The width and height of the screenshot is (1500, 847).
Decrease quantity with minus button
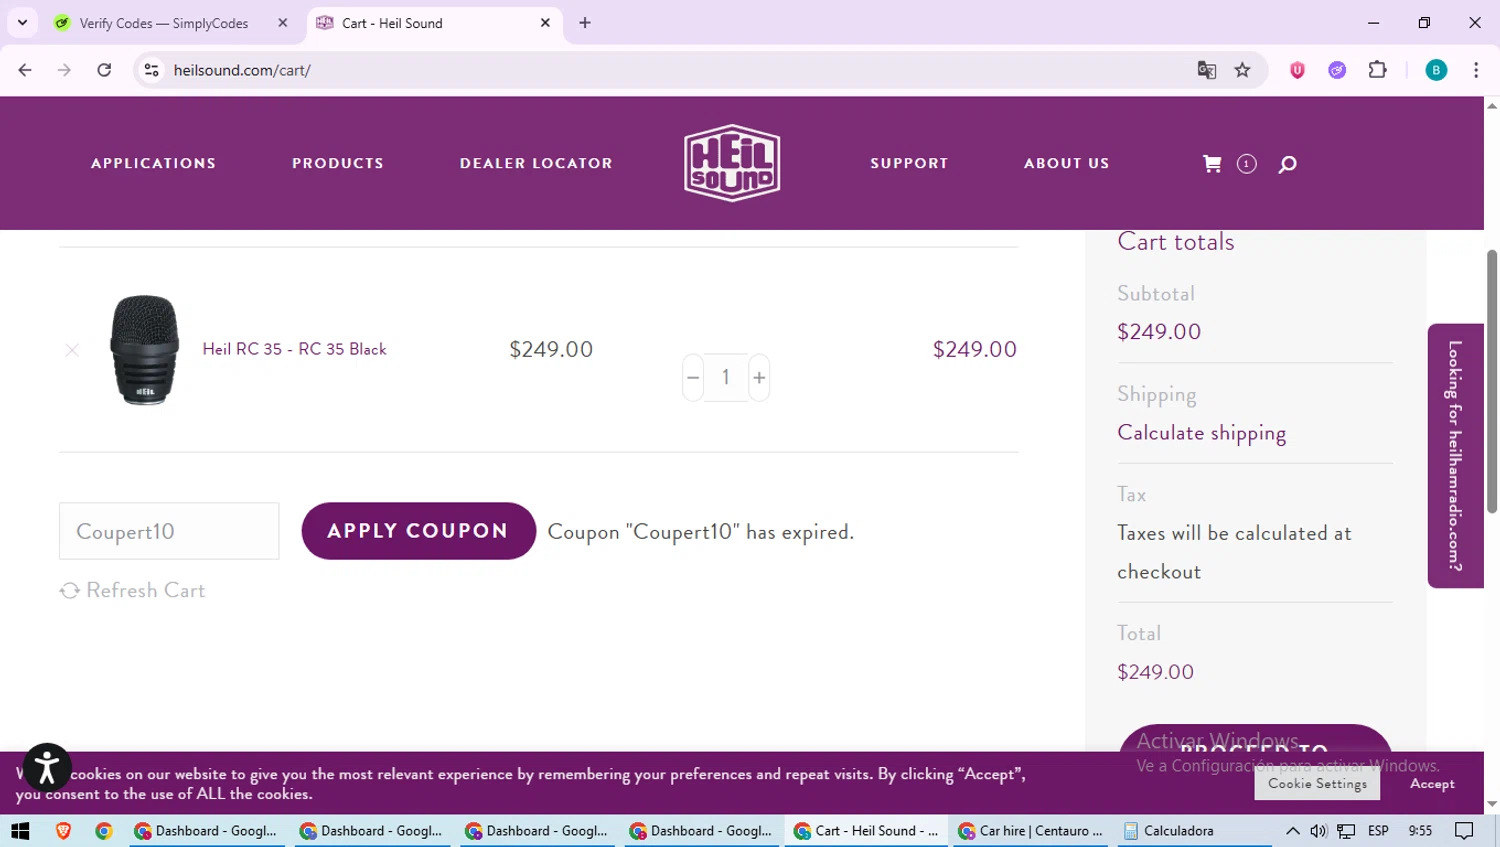coord(693,377)
